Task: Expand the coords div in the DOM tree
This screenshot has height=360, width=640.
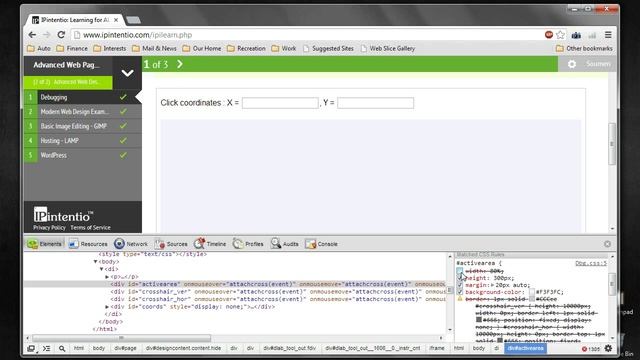Action: click(107, 307)
